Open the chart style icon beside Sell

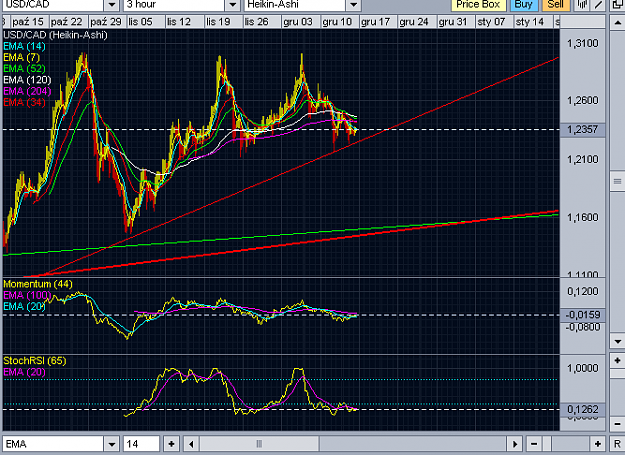tap(582, 4)
